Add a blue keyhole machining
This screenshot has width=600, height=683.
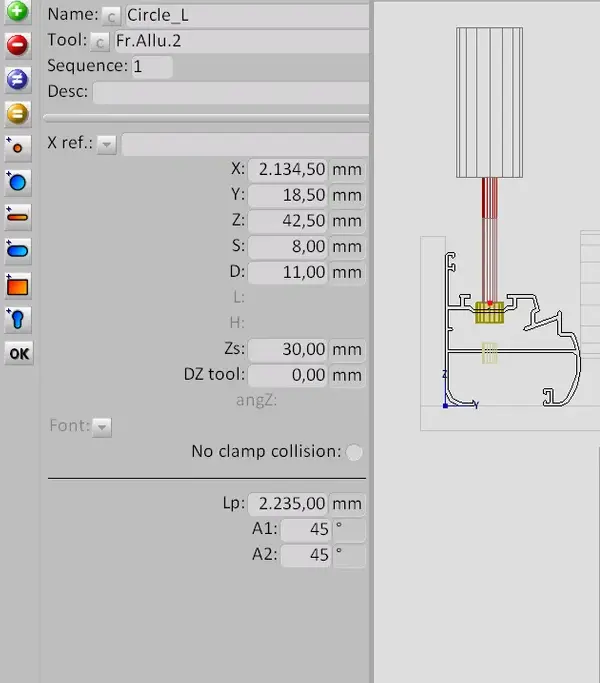(17, 320)
